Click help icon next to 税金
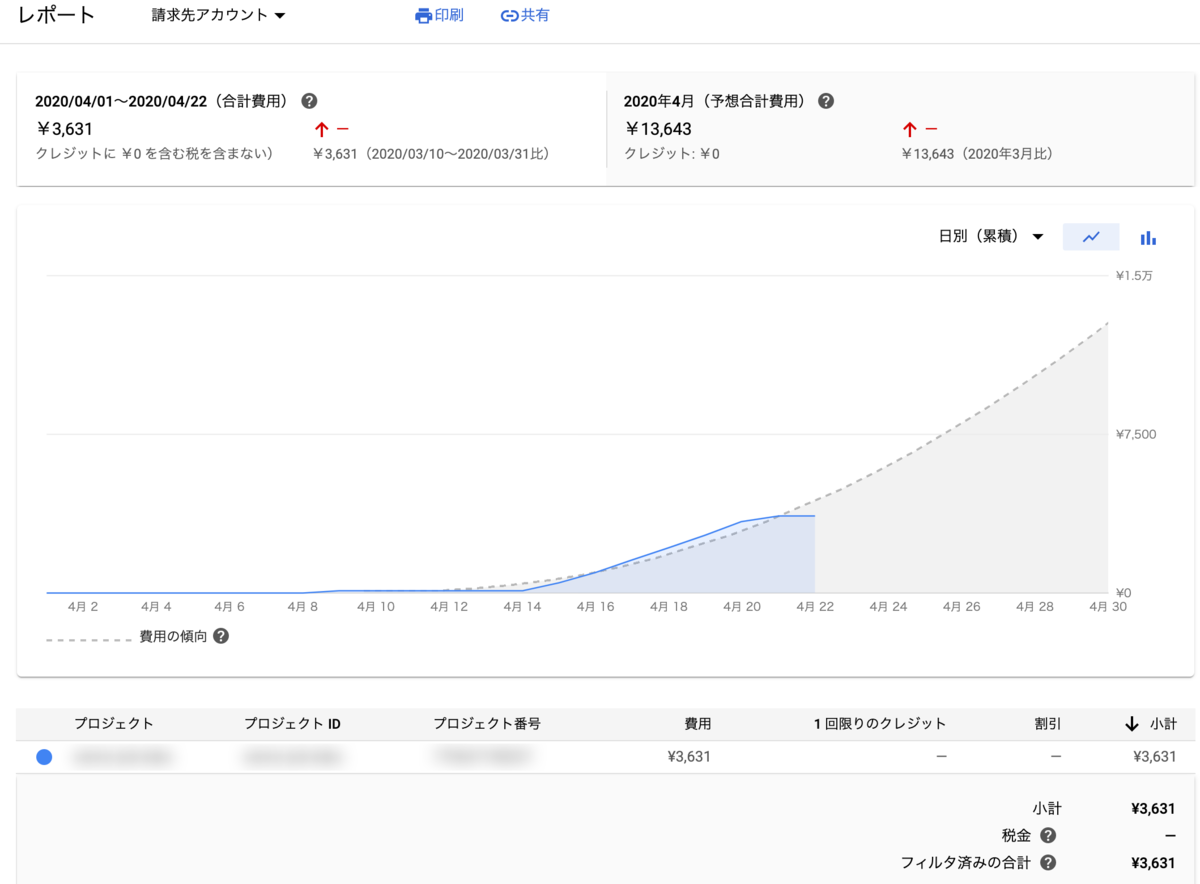Image resolution: width=1200 pixels, height=884 pixels. click(x=1047, y=835)
